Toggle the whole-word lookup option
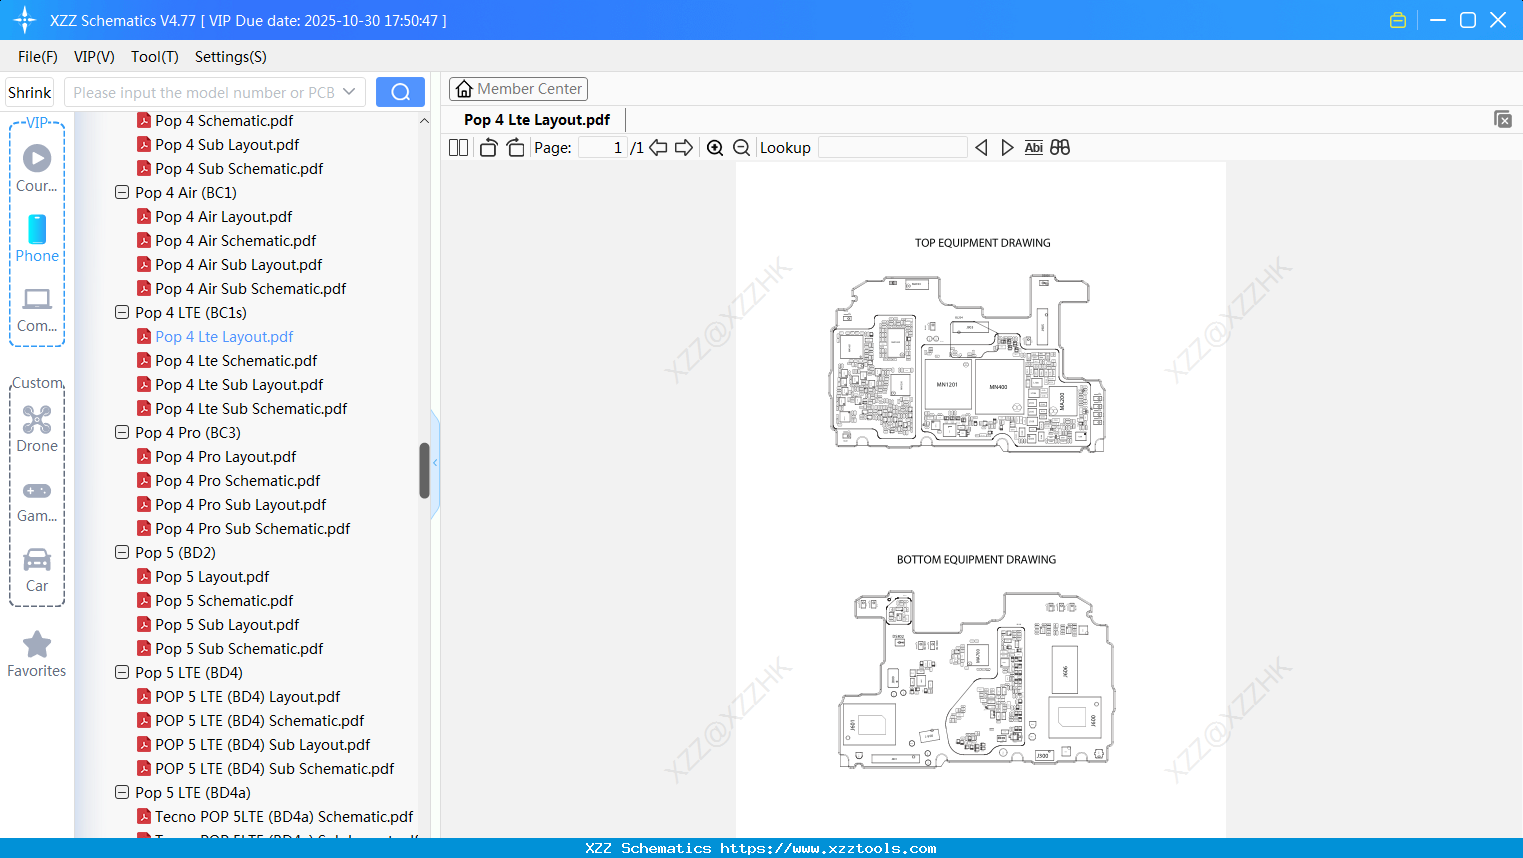 click(1060, 147)
